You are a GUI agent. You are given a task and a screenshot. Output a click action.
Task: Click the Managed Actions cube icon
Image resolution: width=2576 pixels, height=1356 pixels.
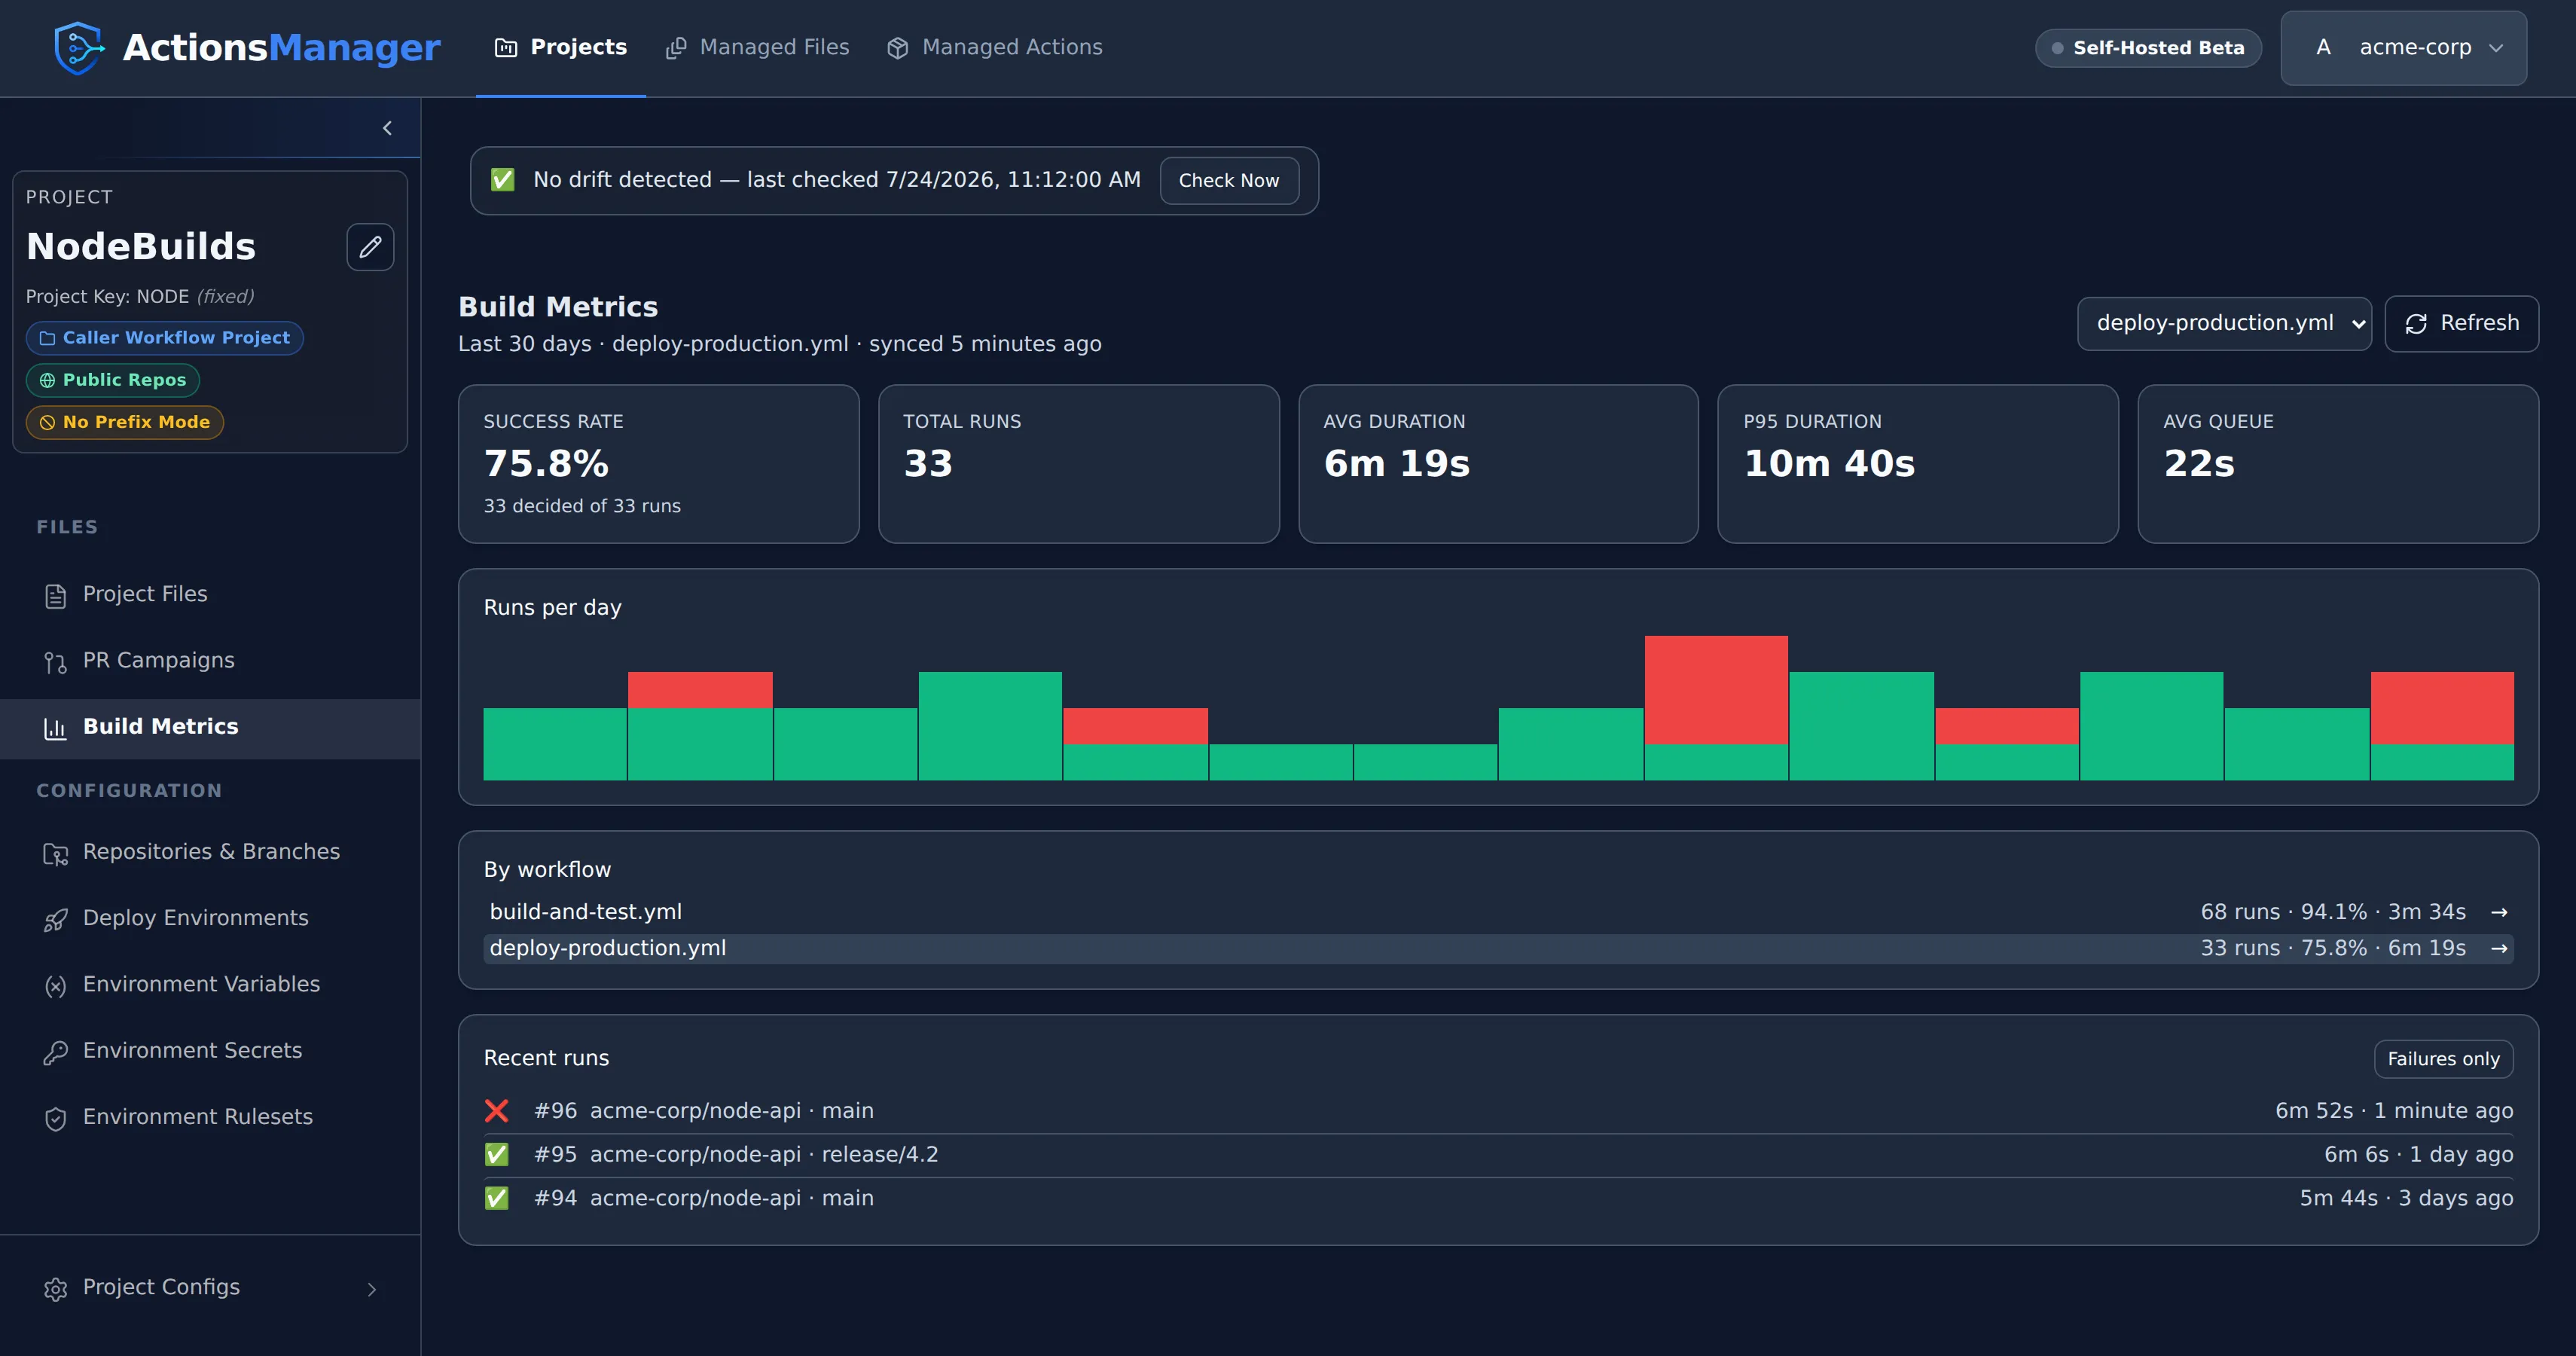(x=898, y=48)
